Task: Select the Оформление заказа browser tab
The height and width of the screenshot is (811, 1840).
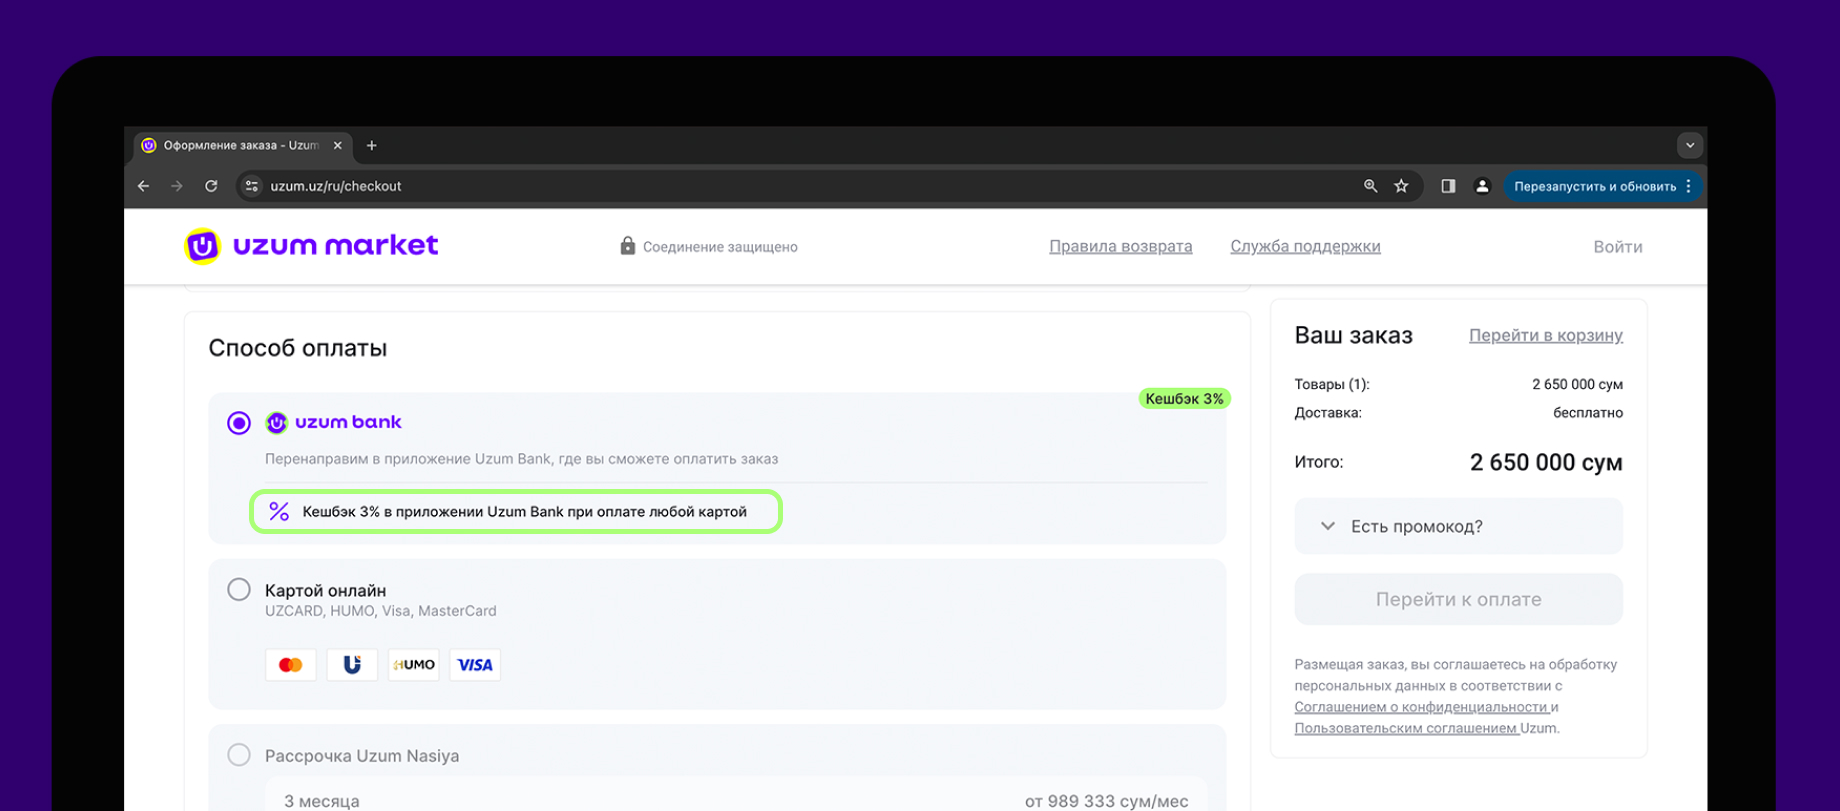Action: click(x=242, y=145)
